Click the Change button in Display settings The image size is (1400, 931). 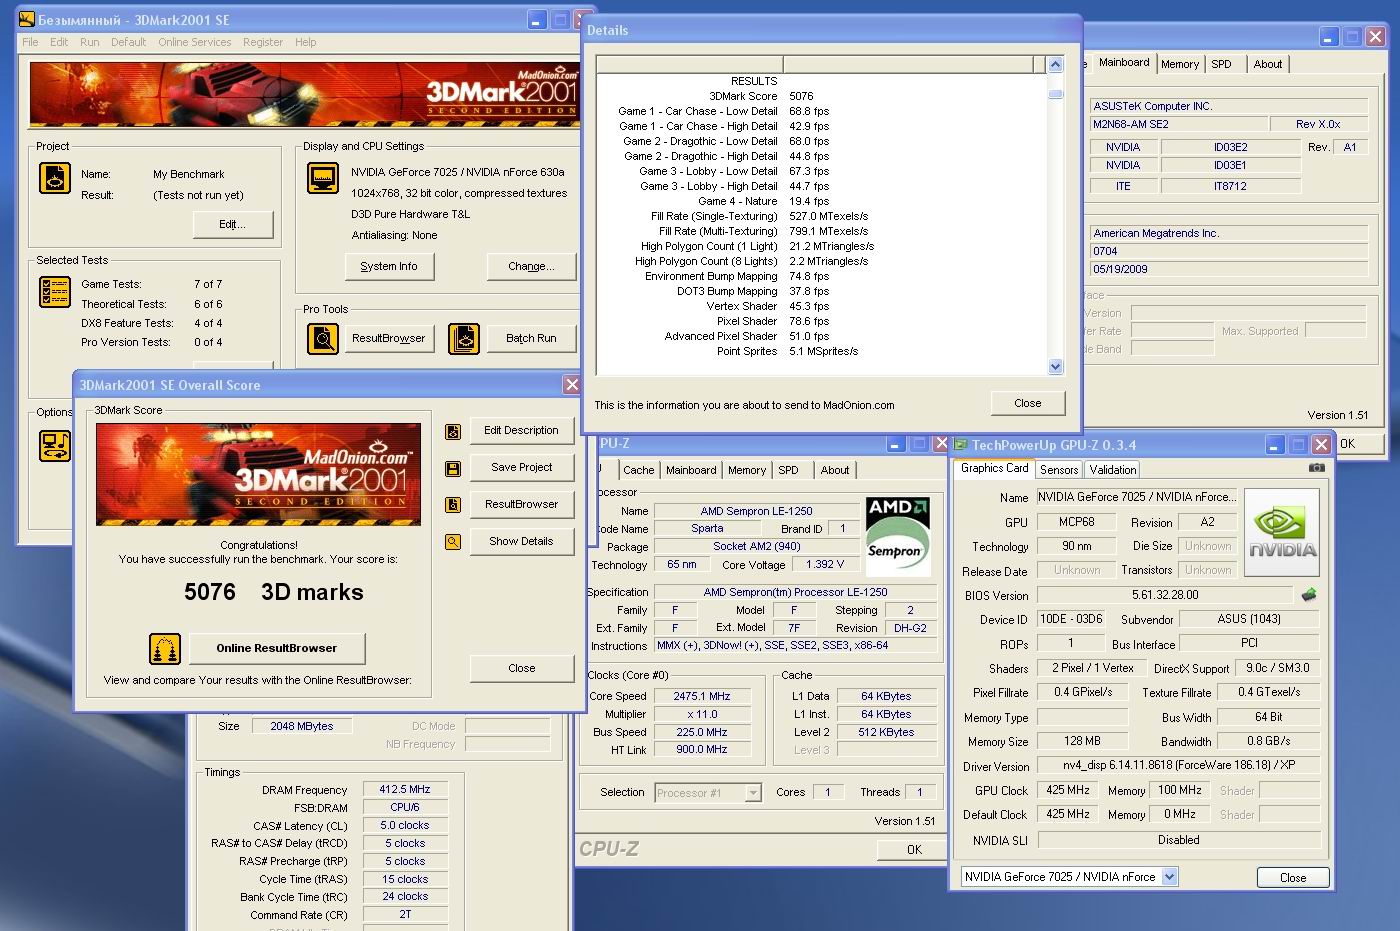pyautogui.click(x=531, y=266)
